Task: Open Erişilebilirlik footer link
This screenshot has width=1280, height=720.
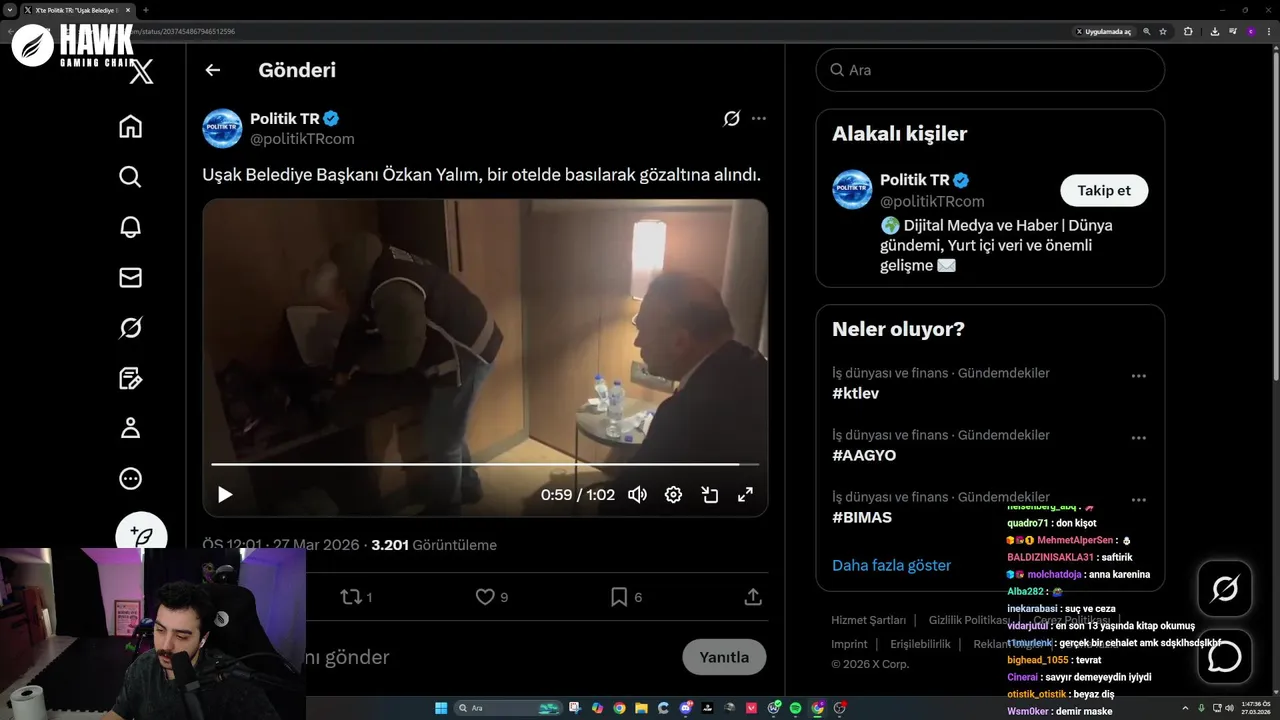Action: (920, 644)
